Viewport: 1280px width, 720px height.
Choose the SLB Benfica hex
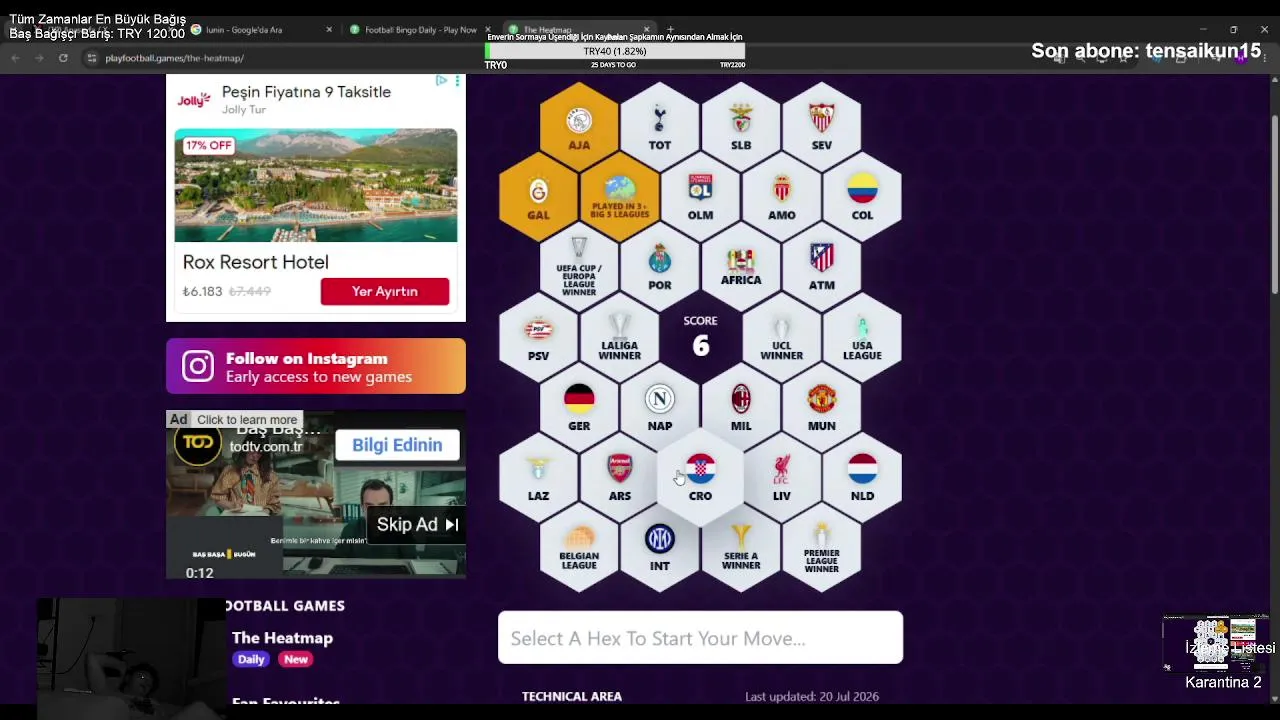[741, 127]
